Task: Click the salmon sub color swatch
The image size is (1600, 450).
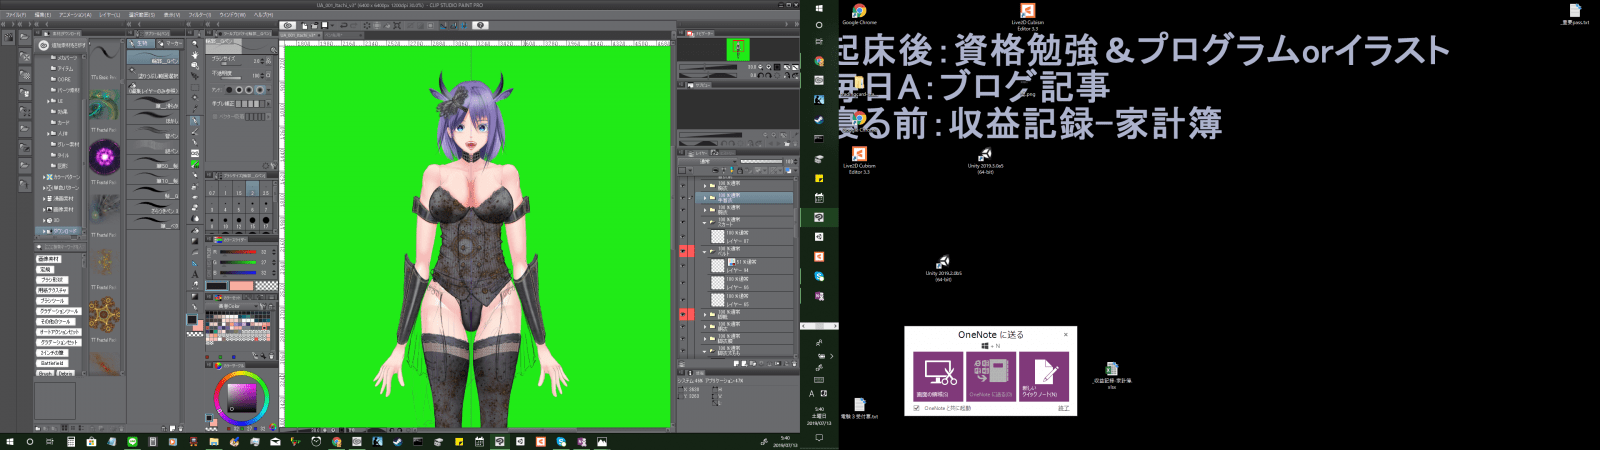Action: point(241,285)
